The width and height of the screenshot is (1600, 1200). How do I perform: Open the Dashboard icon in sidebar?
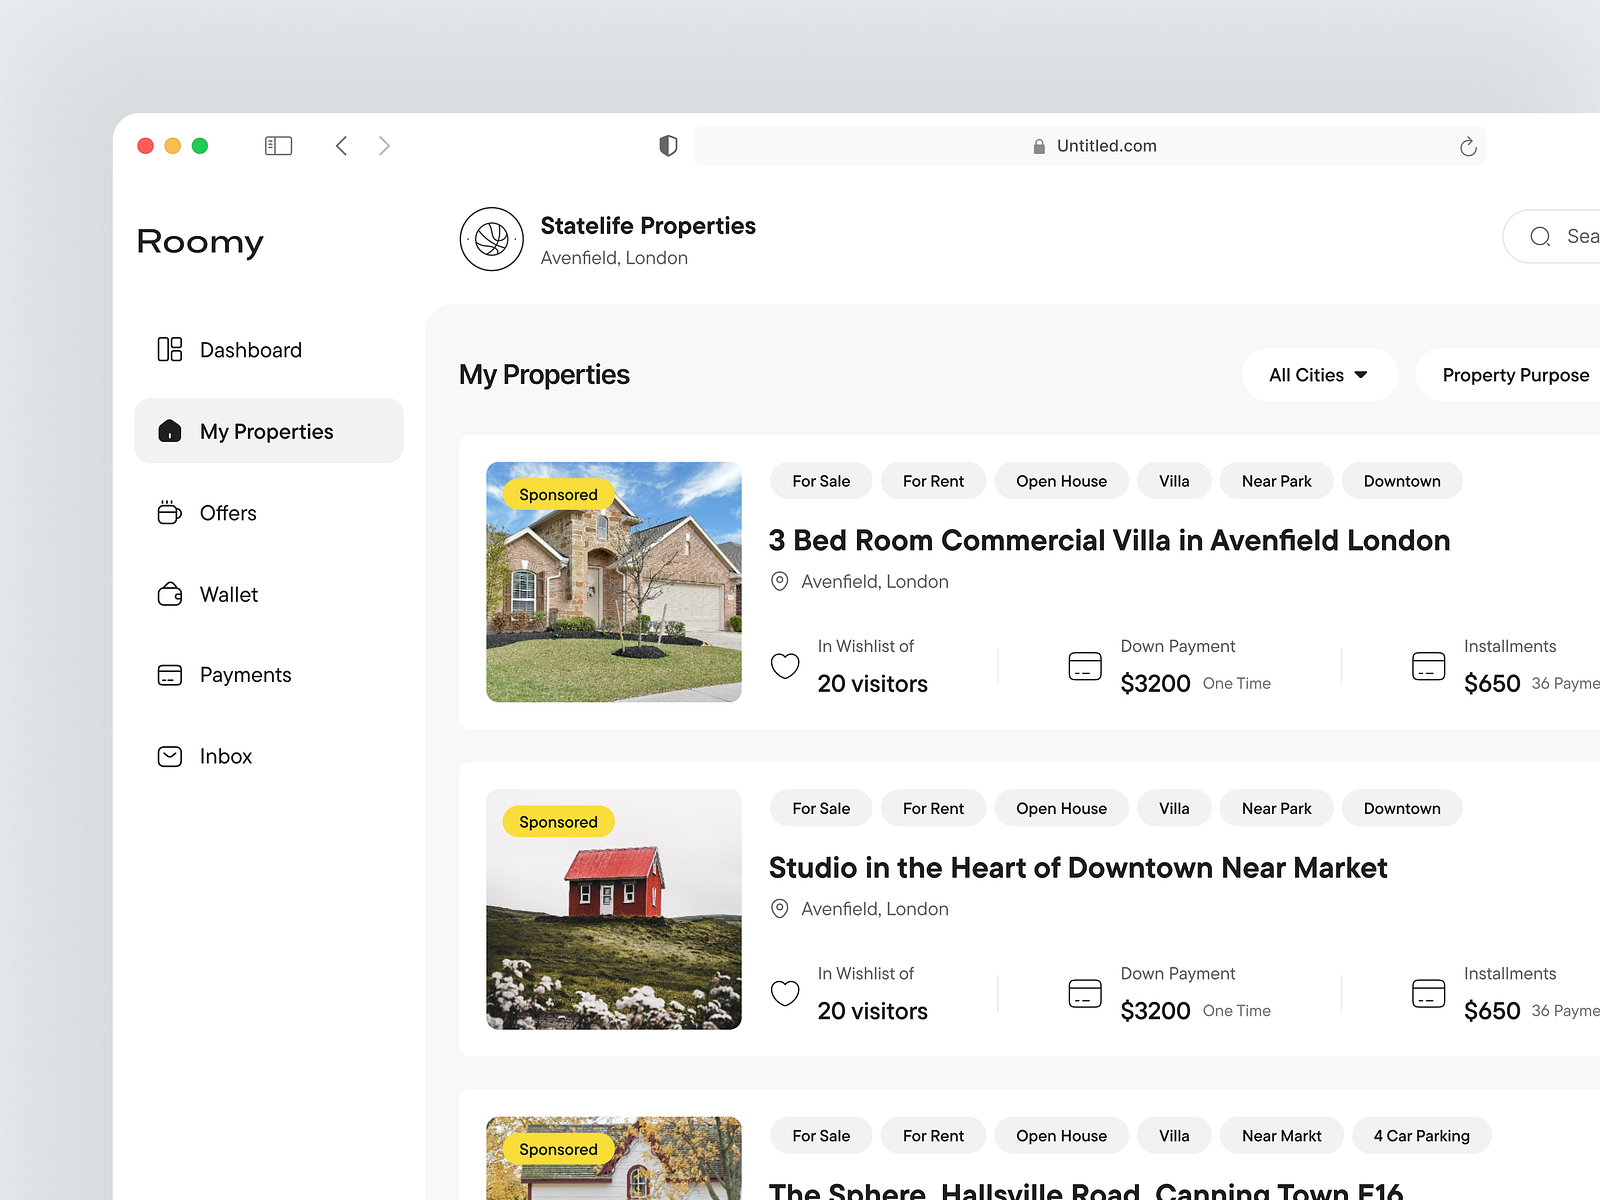170,349
